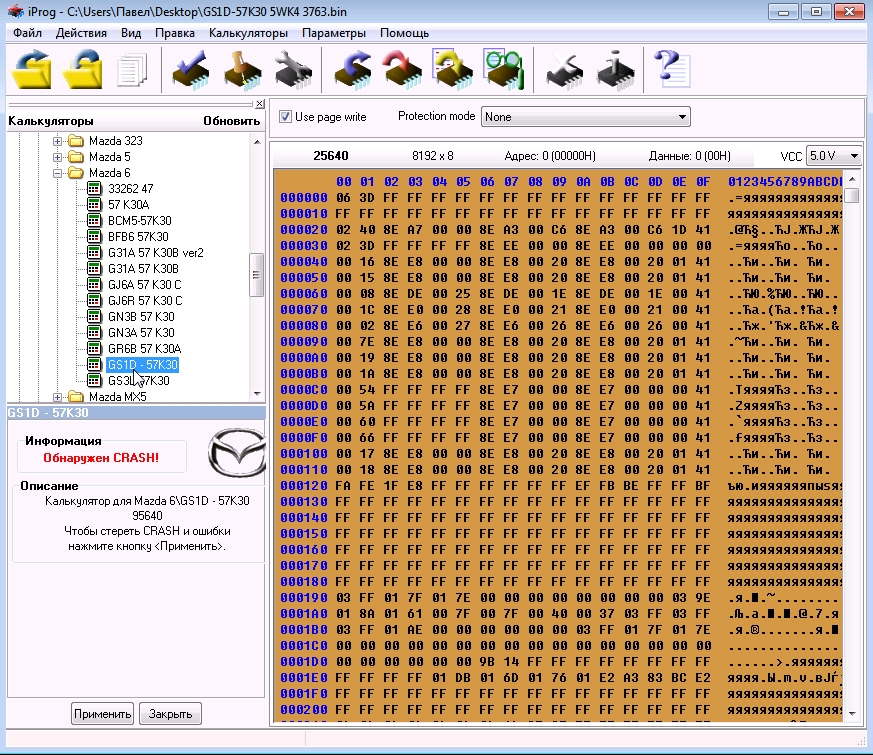Open the Действия menu
Image resolution: width=873 pixels, height=755 pixels.
point(81,33)
